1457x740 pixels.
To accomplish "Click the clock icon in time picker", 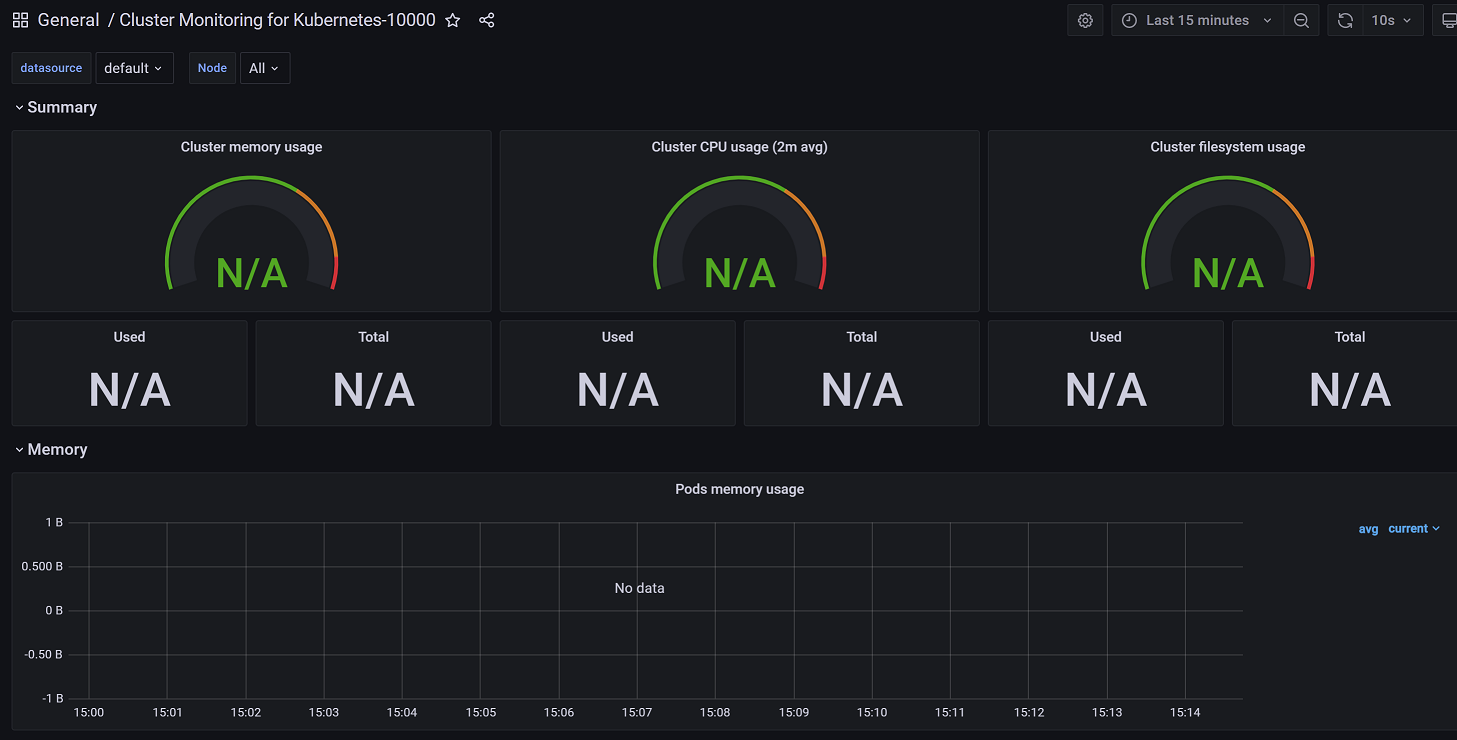I will click(x=1129, y=20).
